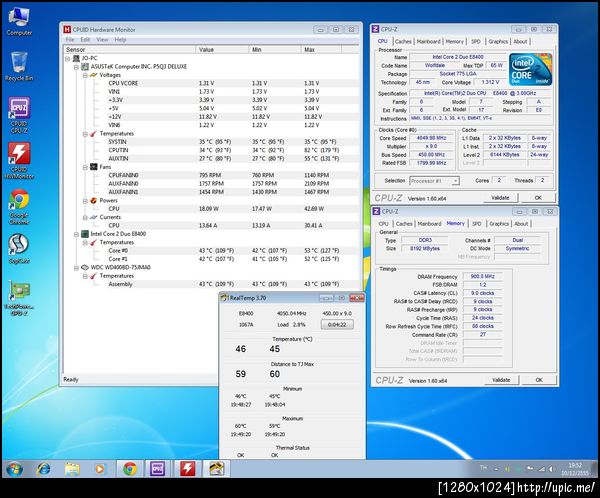The image size is (600, 498).
Task: Open the SPD tab in top CPU-Z
Action: 476,41
